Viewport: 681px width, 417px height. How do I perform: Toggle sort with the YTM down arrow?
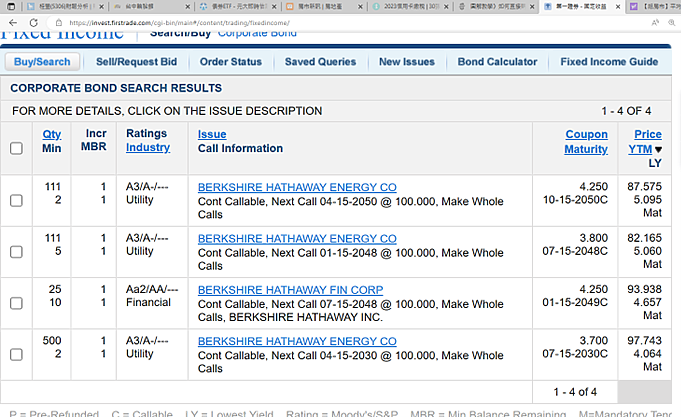(658, 149)
